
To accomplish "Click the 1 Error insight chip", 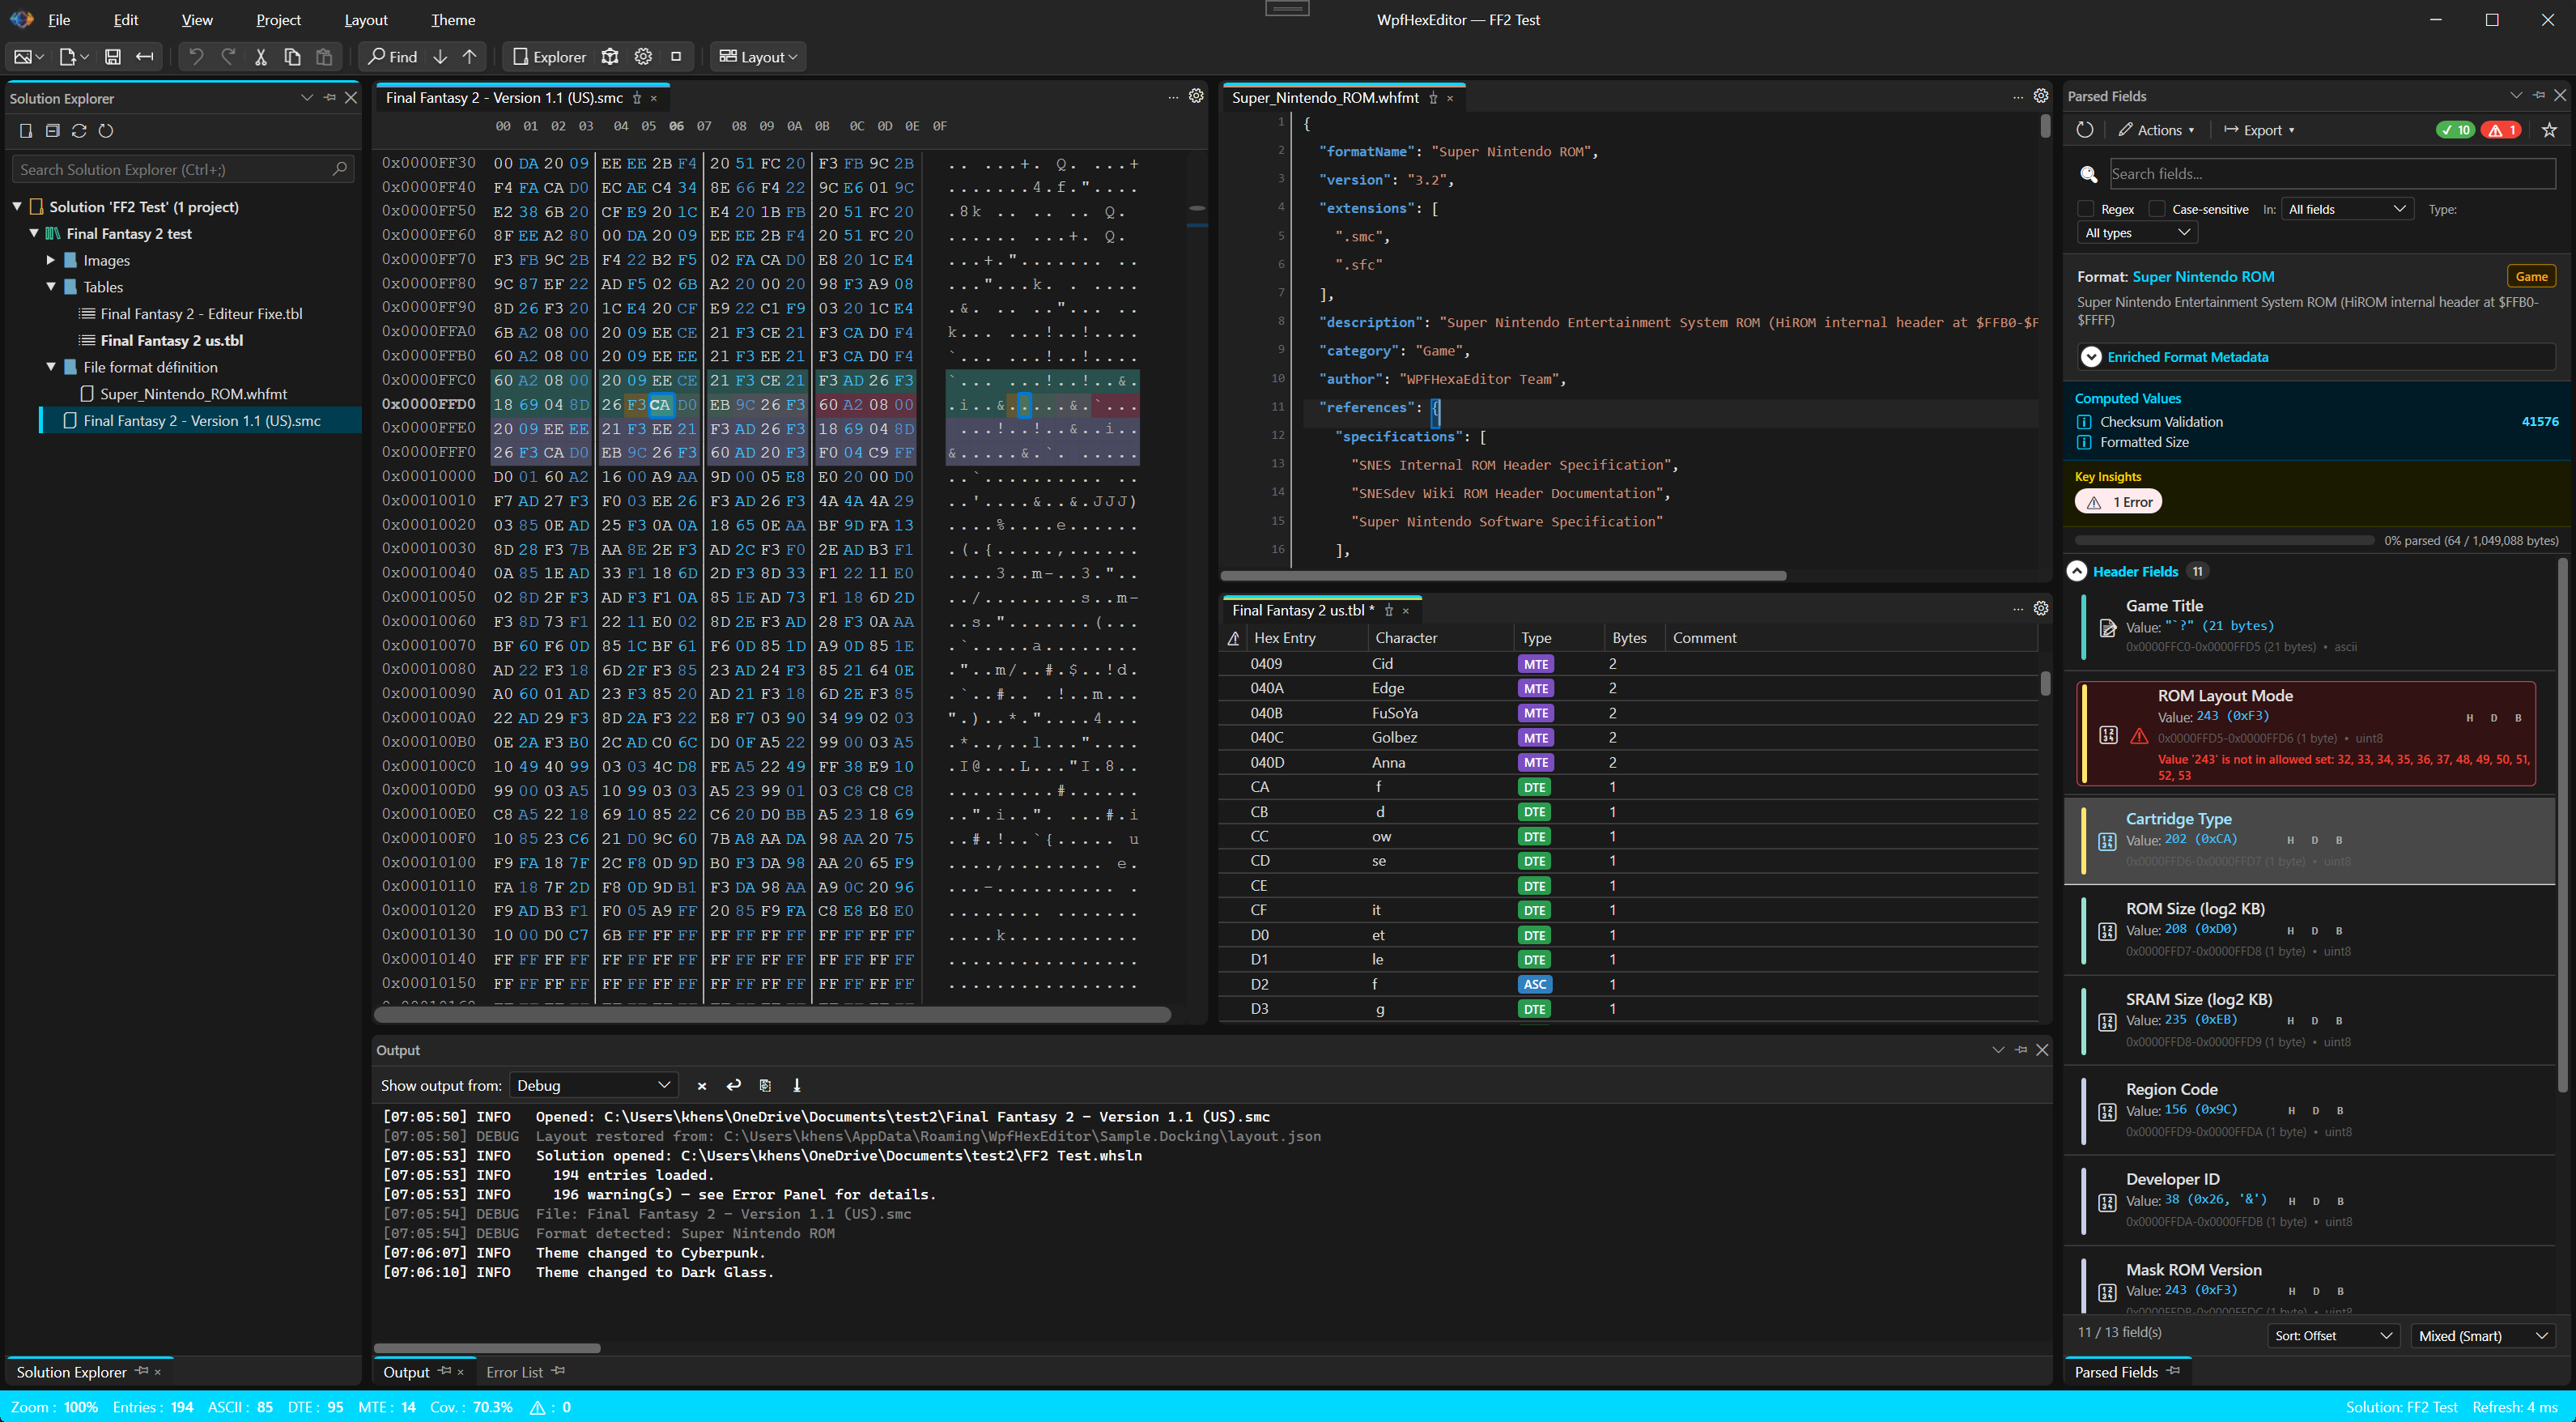I will click(2119, 502).
